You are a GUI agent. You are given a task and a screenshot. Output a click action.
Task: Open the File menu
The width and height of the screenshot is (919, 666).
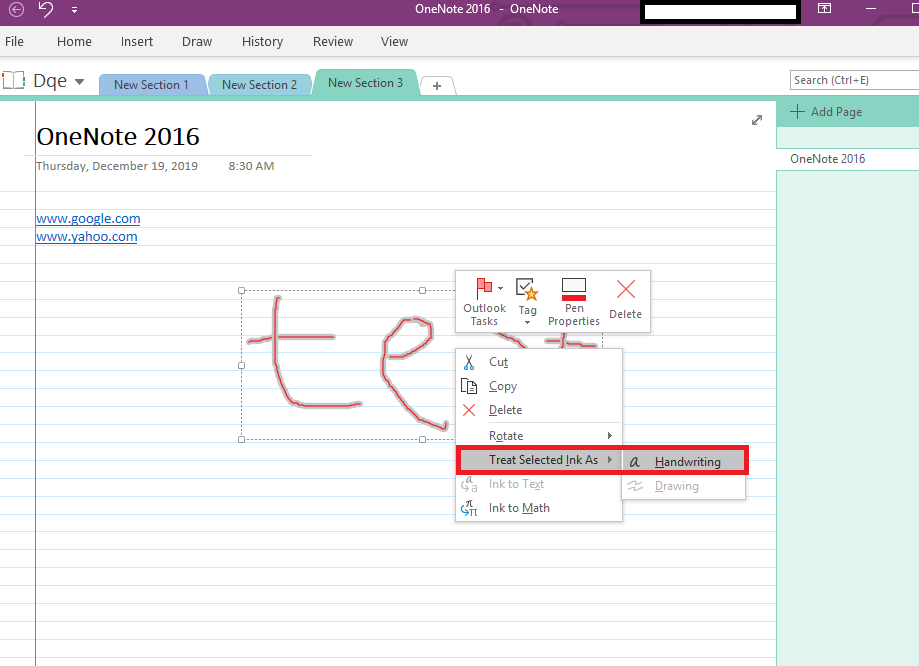pyautogui.click(x=14, y=42)
